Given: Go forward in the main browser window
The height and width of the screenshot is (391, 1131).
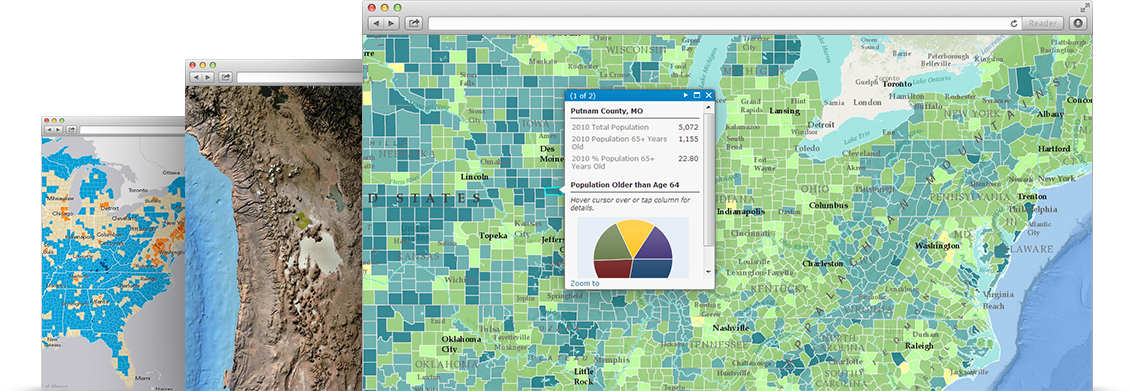Looking at the screenshot, I should tap(390, 23).
